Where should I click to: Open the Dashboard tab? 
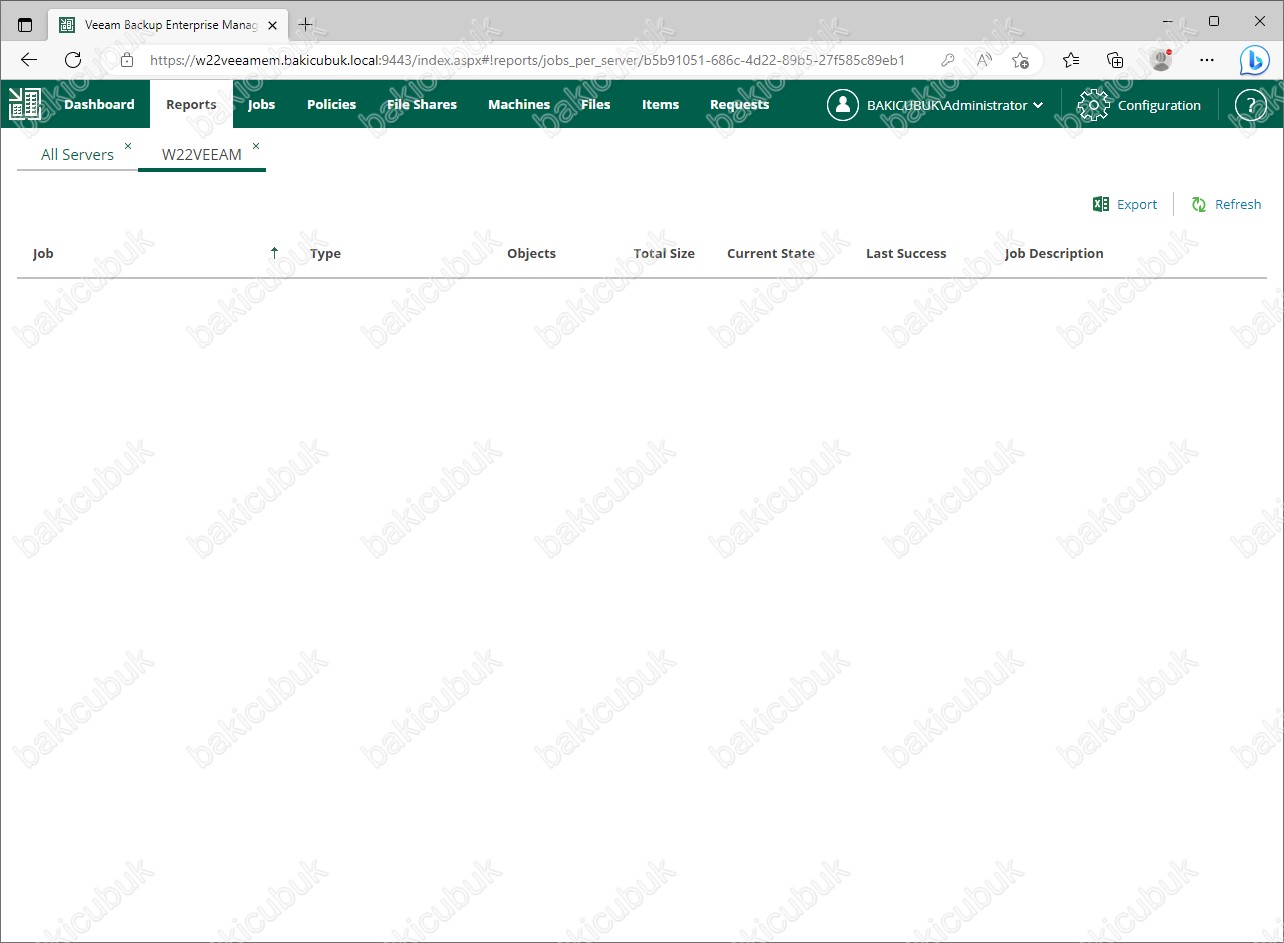pyautogui.click(x=99, y=104)
